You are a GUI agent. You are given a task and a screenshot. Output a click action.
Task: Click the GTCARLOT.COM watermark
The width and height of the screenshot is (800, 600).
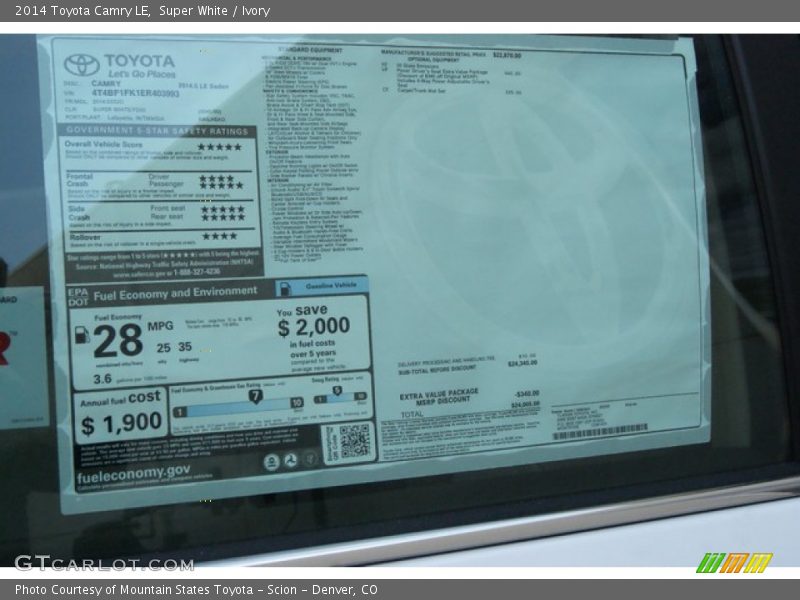point(103,563)
